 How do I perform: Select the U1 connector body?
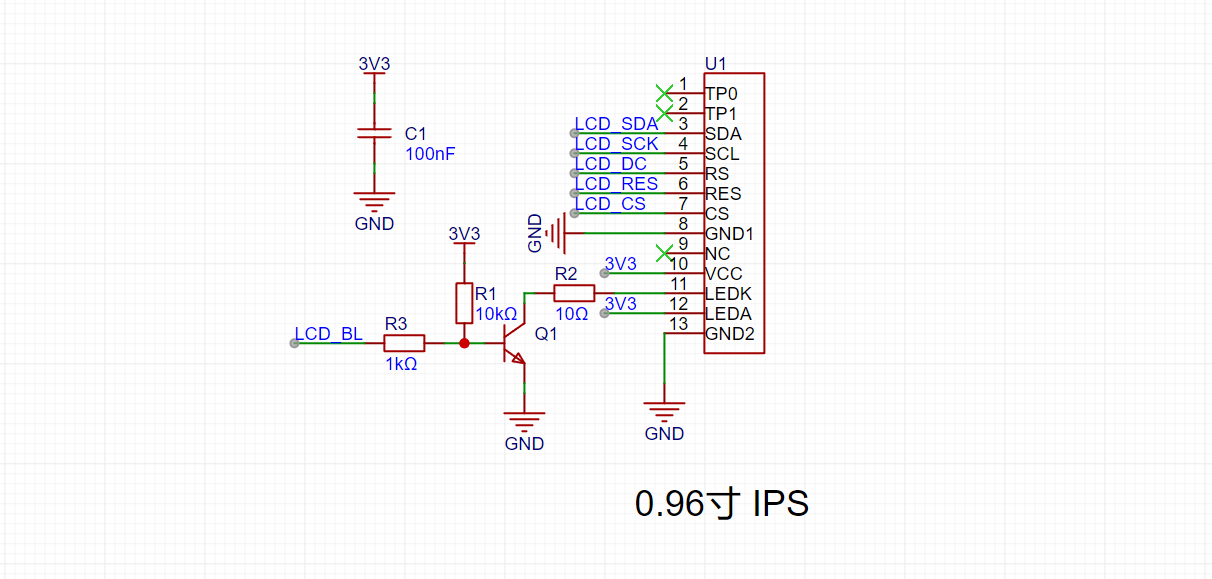[x=734, y=213]
